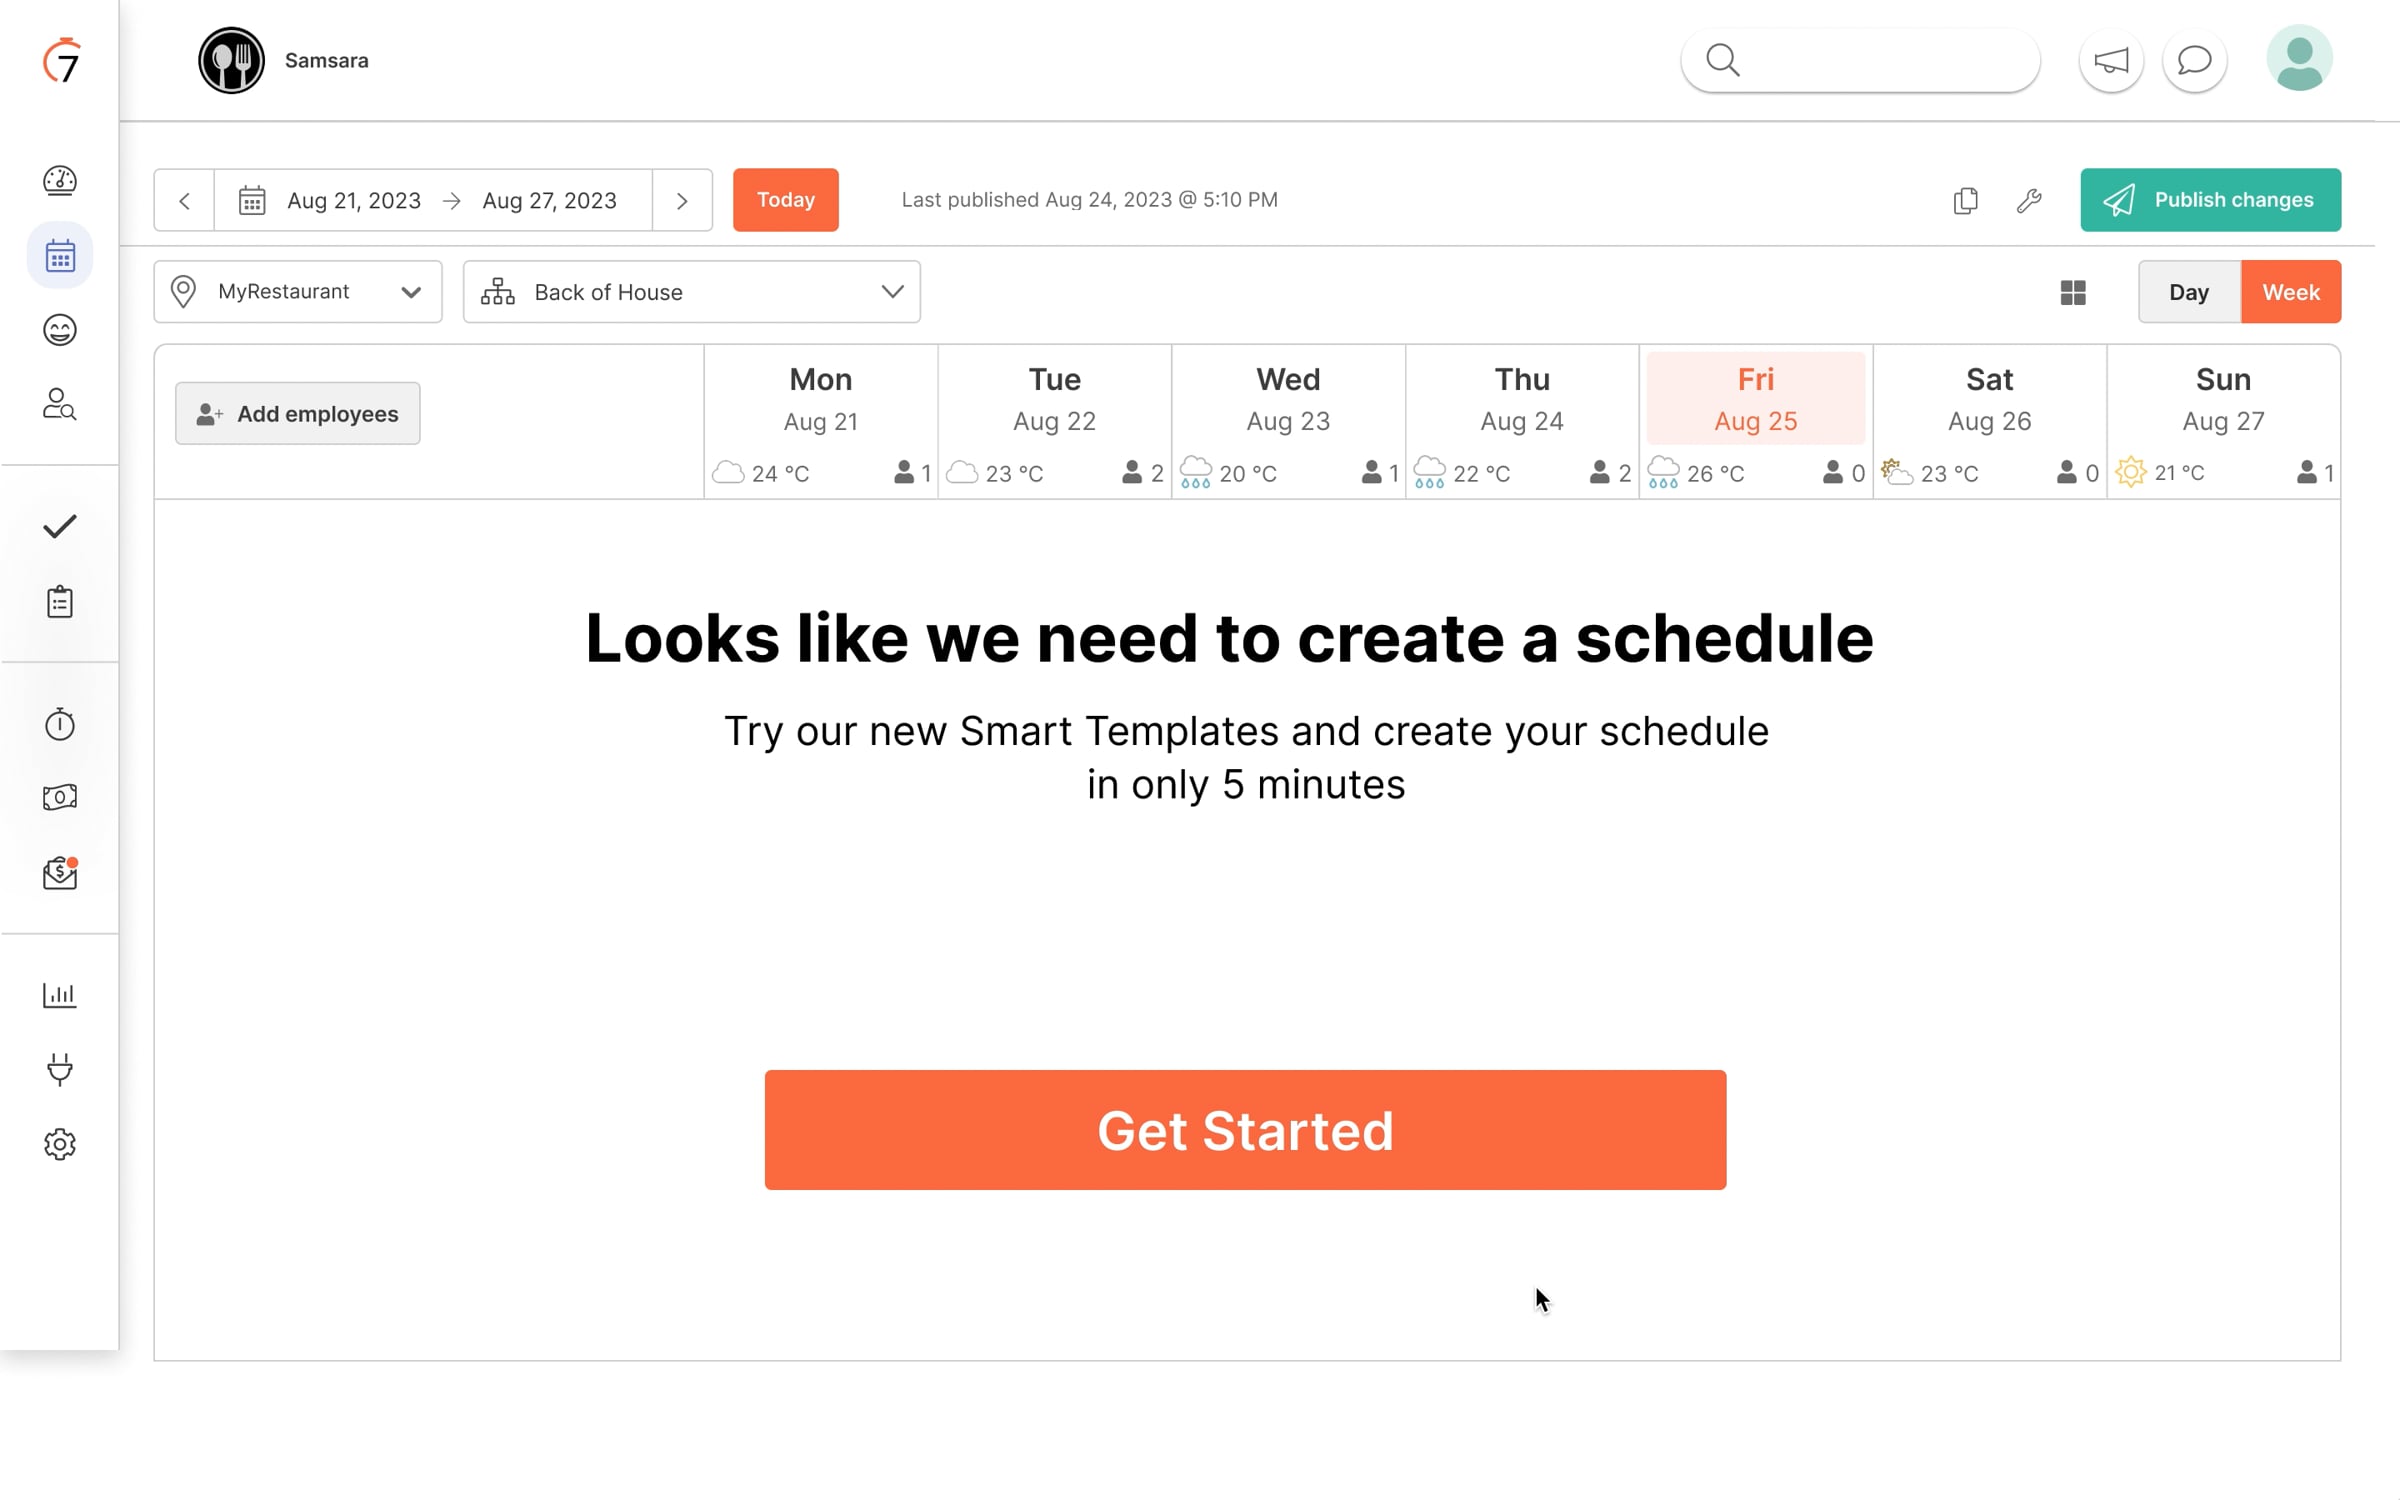This screenshot has width=2400, height=1500.
Task: Click the Get Started button
Action: 1245,1130
